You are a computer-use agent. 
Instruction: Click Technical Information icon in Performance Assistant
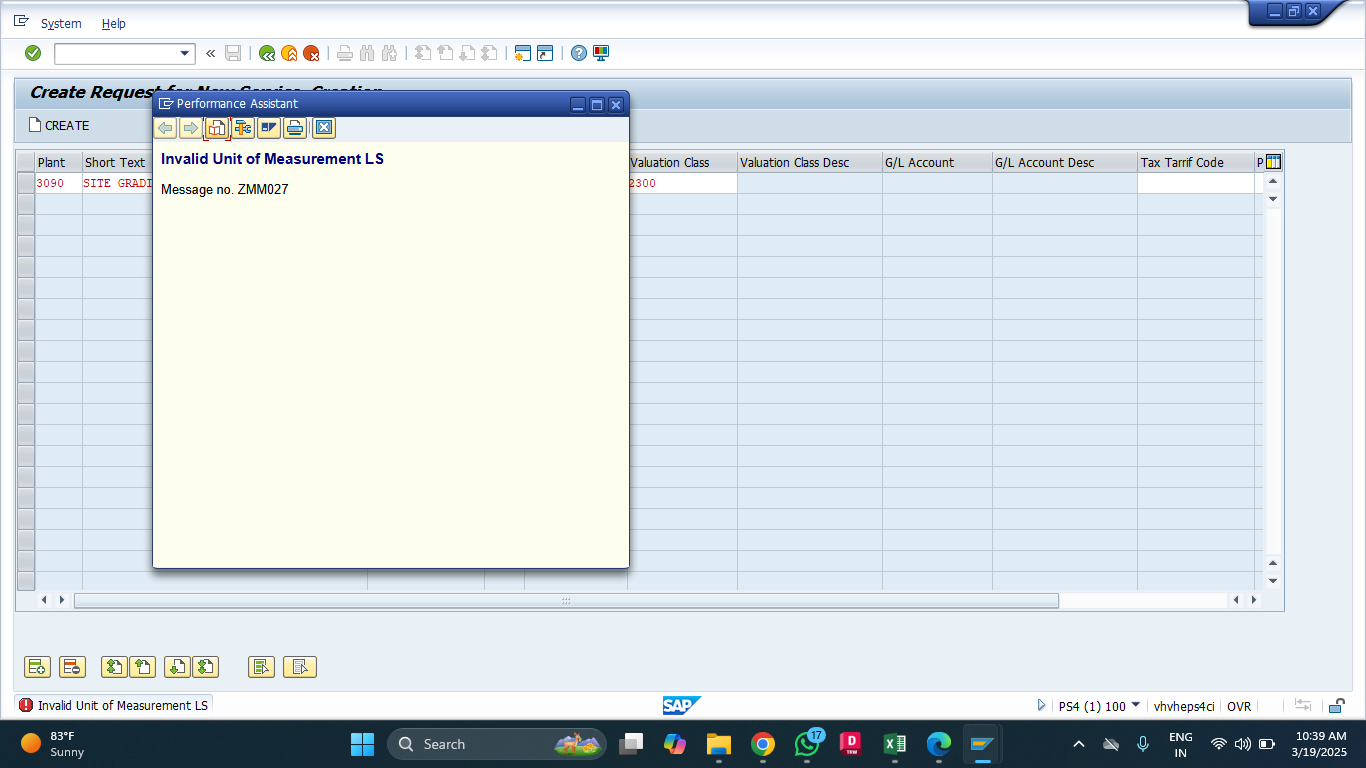pos(242,128)
